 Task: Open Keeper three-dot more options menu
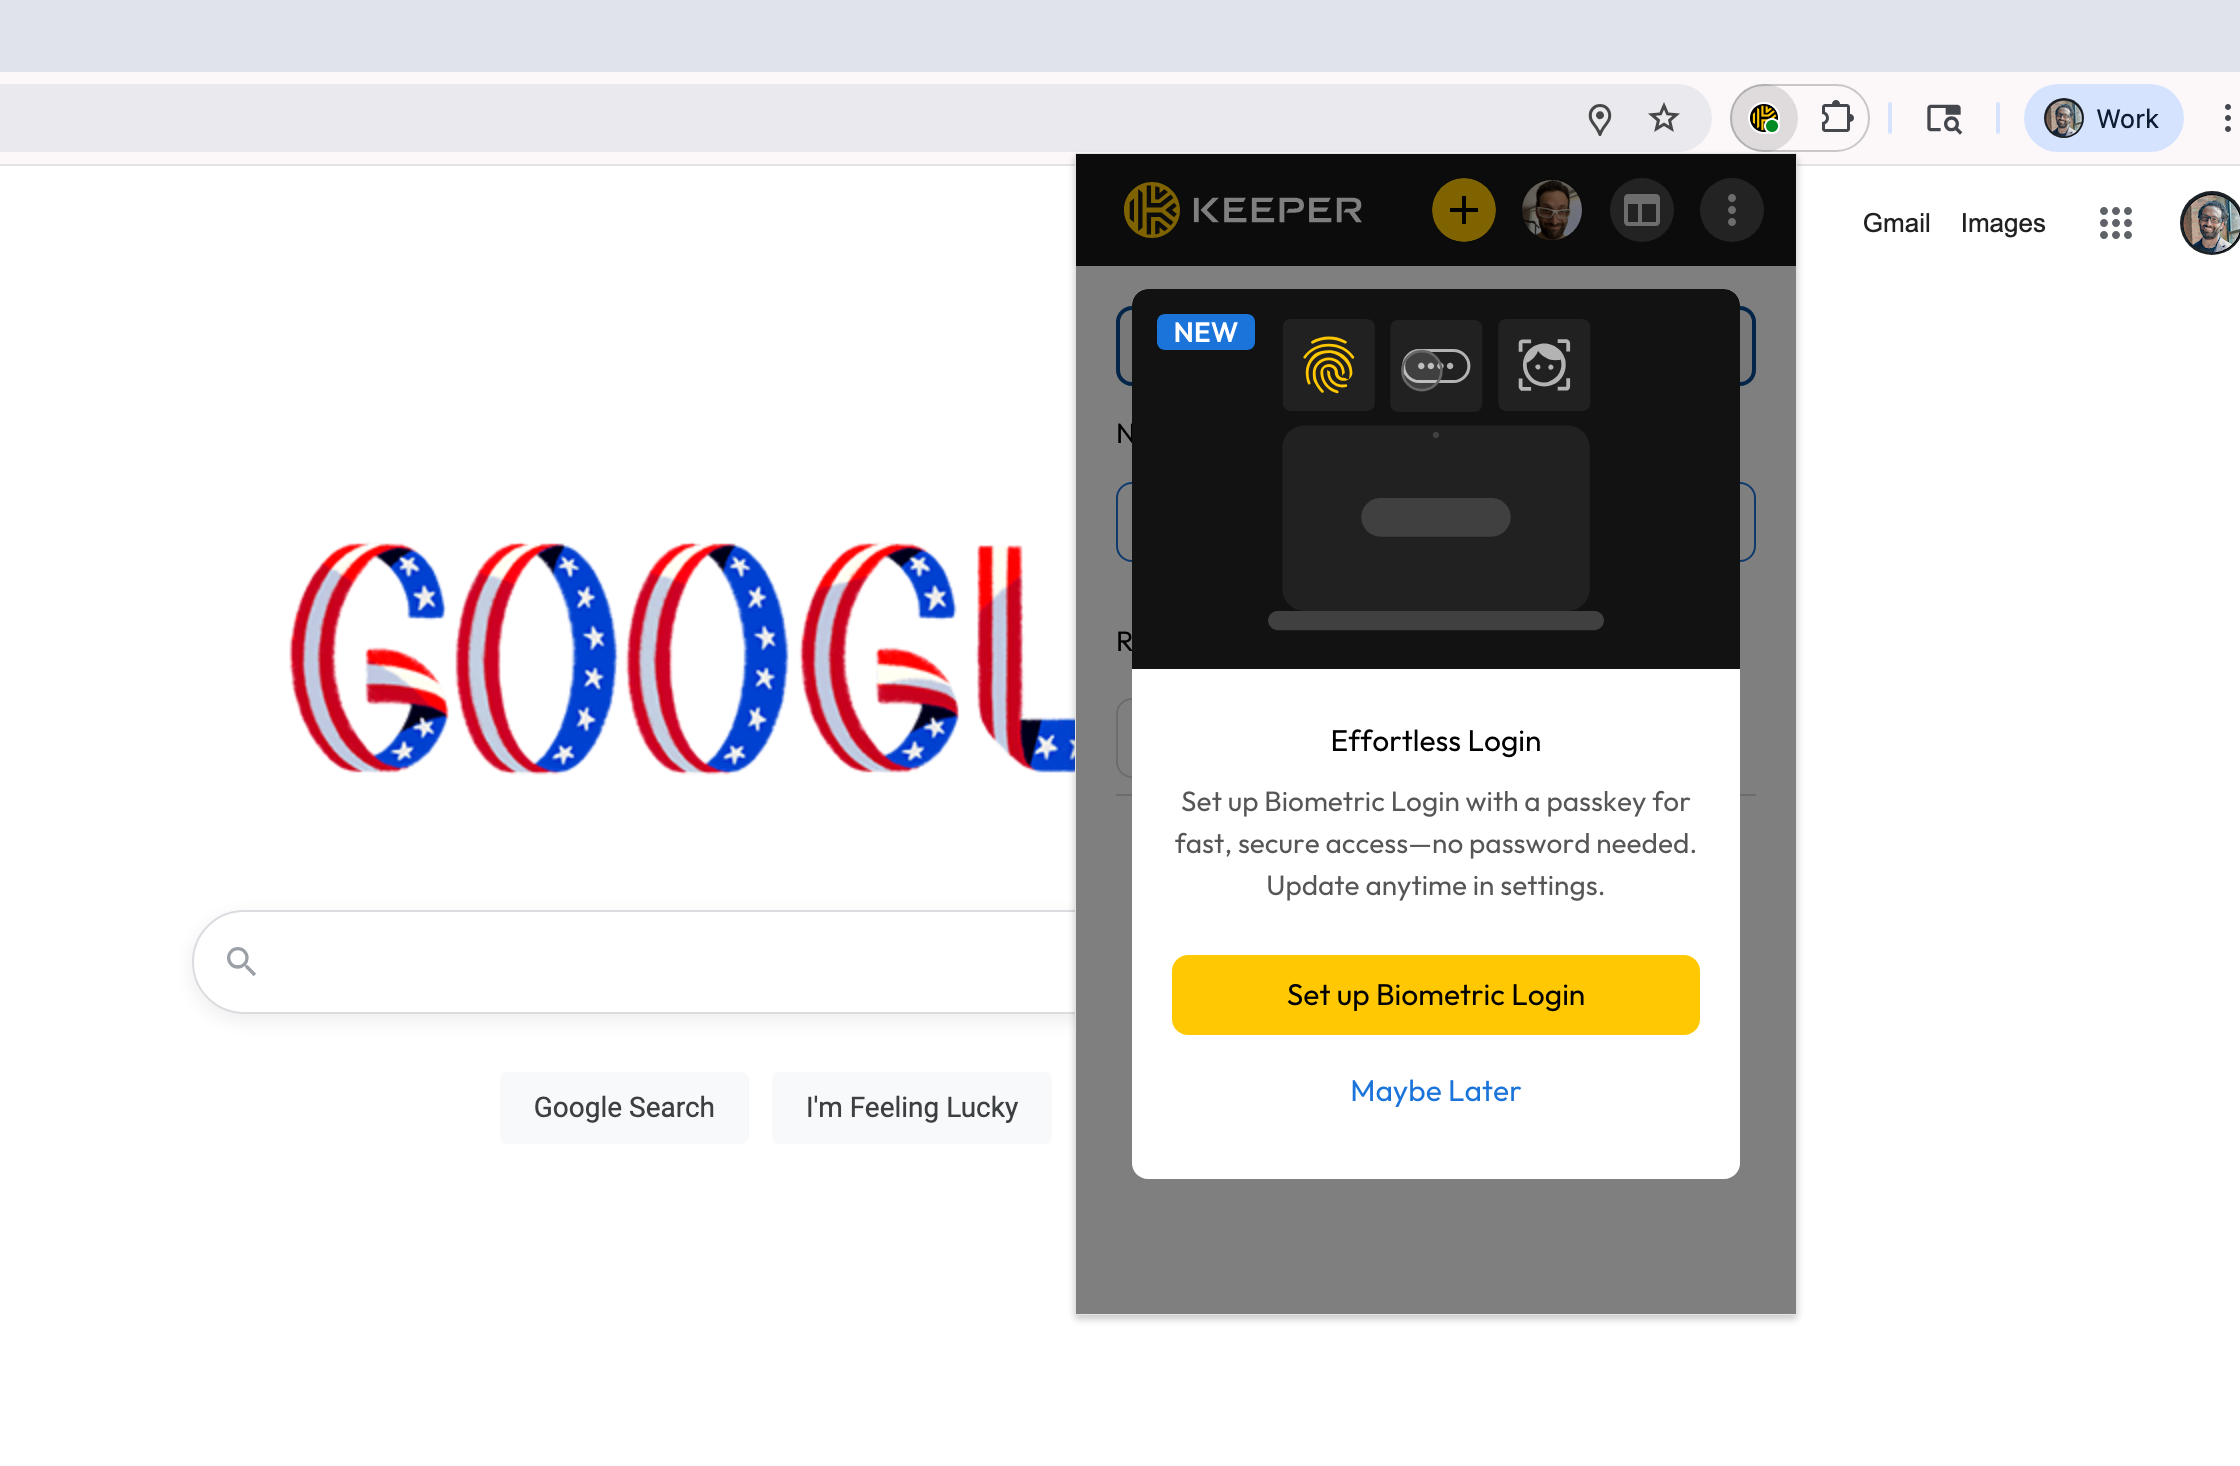pos(1732,210)
